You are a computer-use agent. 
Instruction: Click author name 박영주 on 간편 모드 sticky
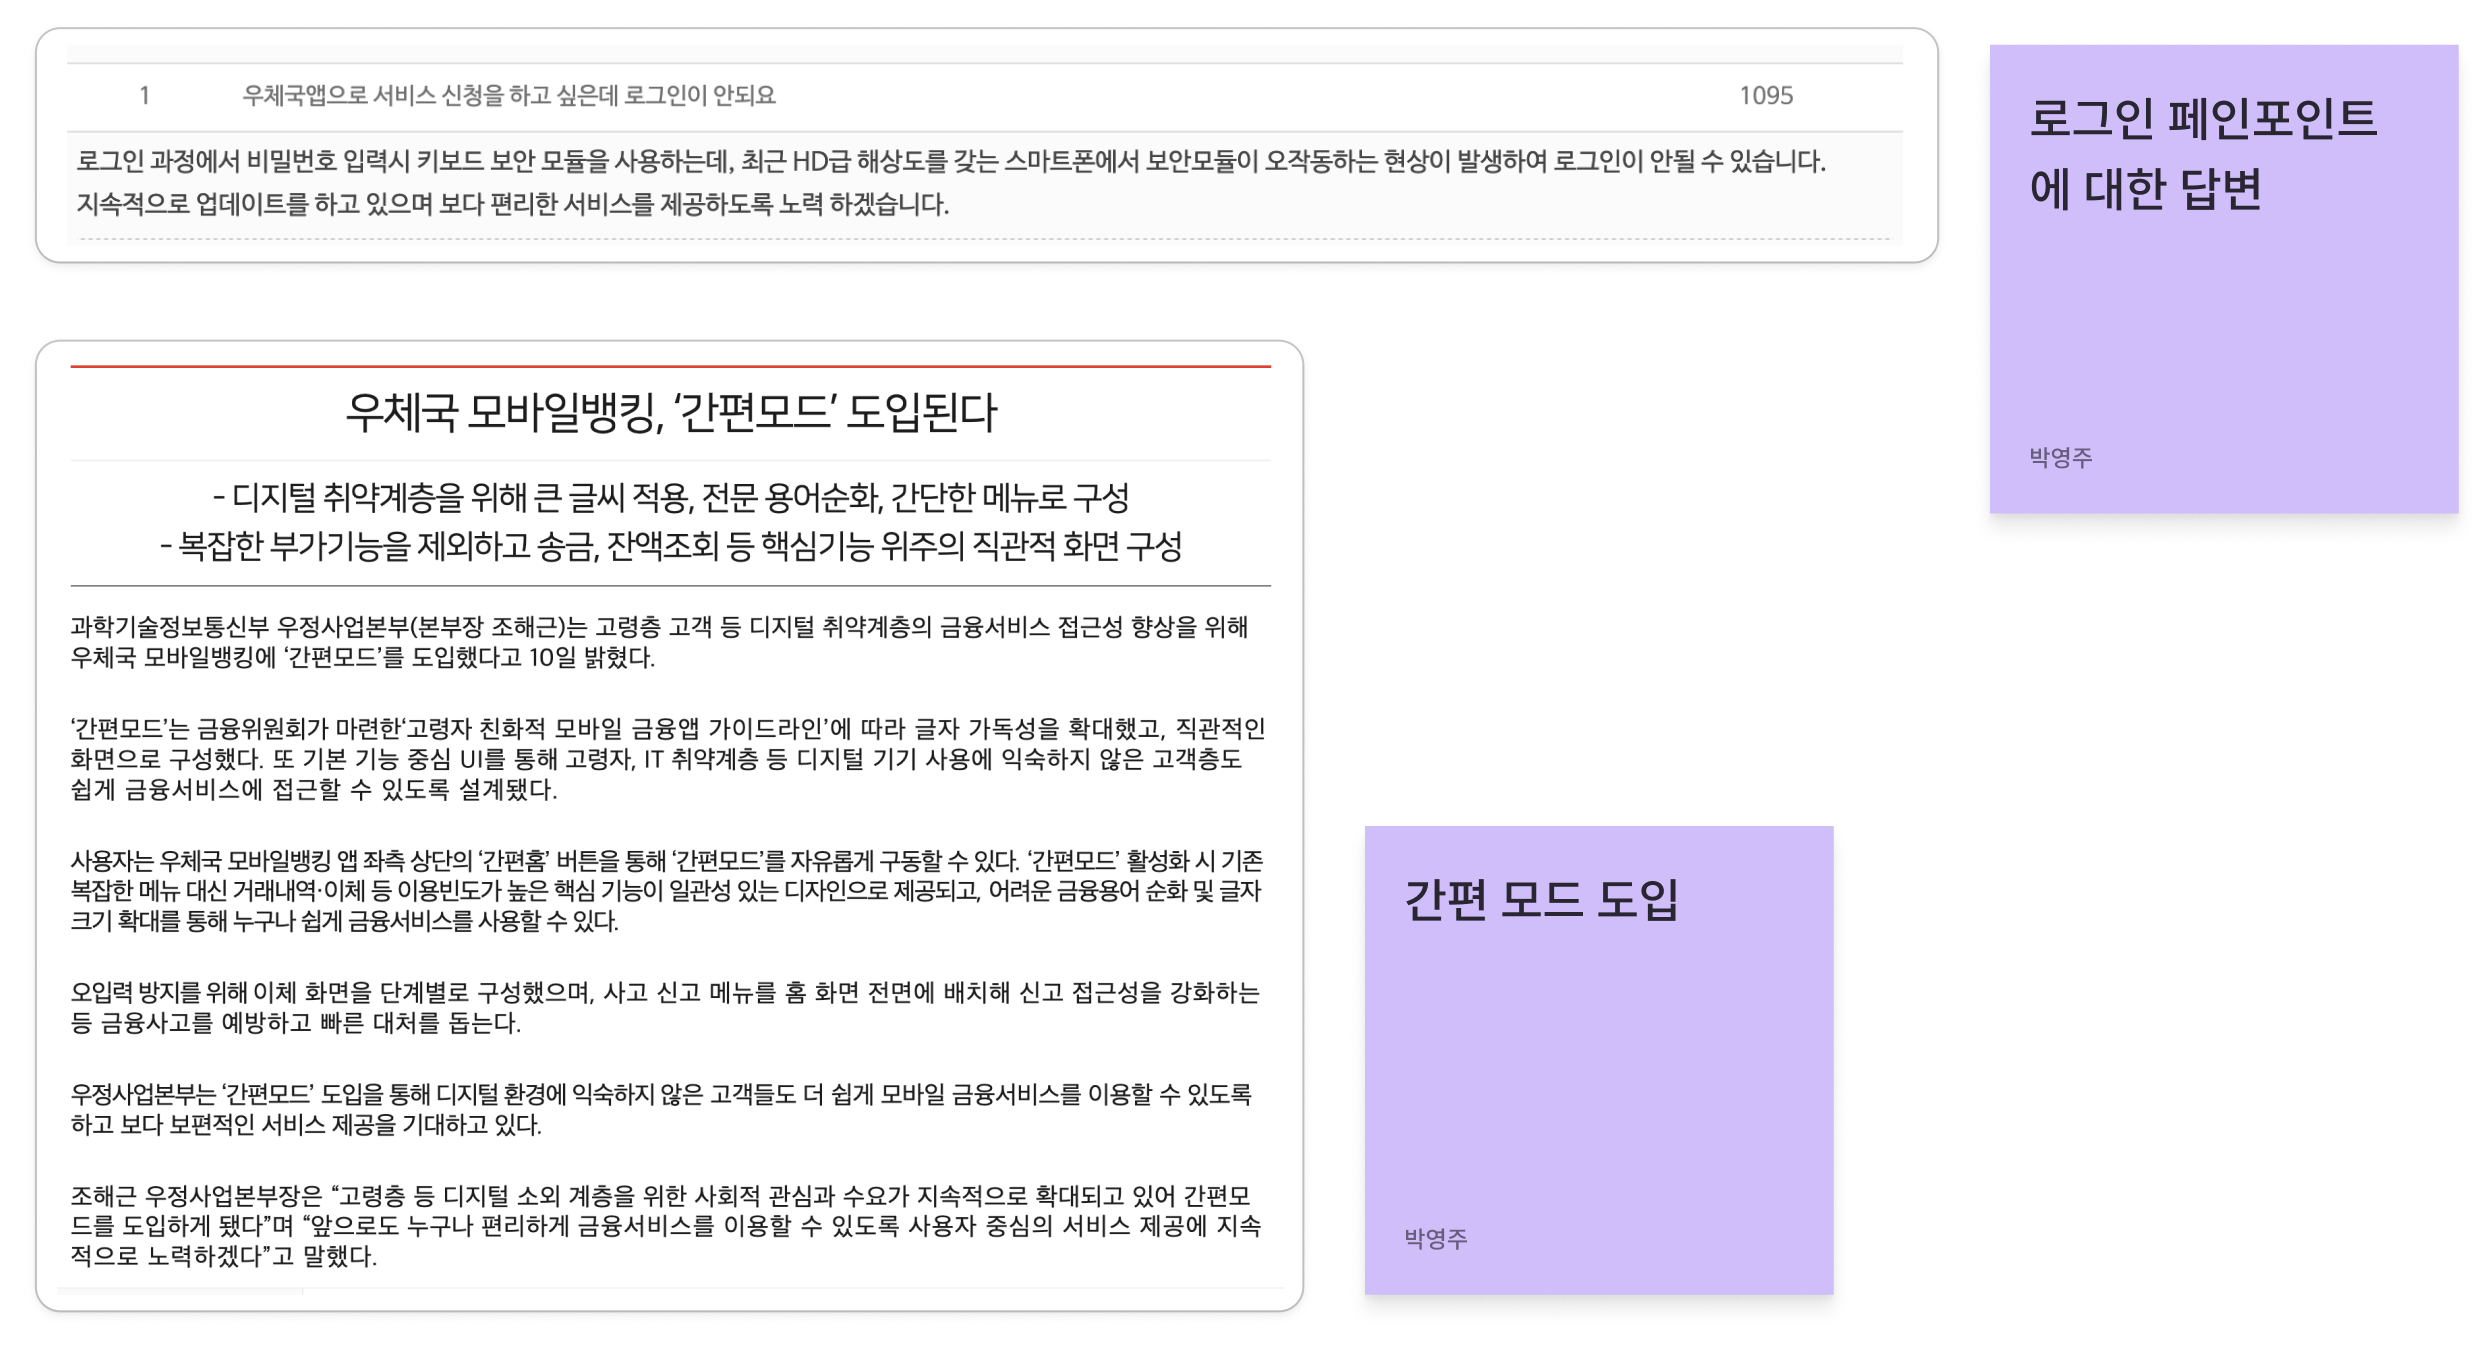tap(1436, 1239)
